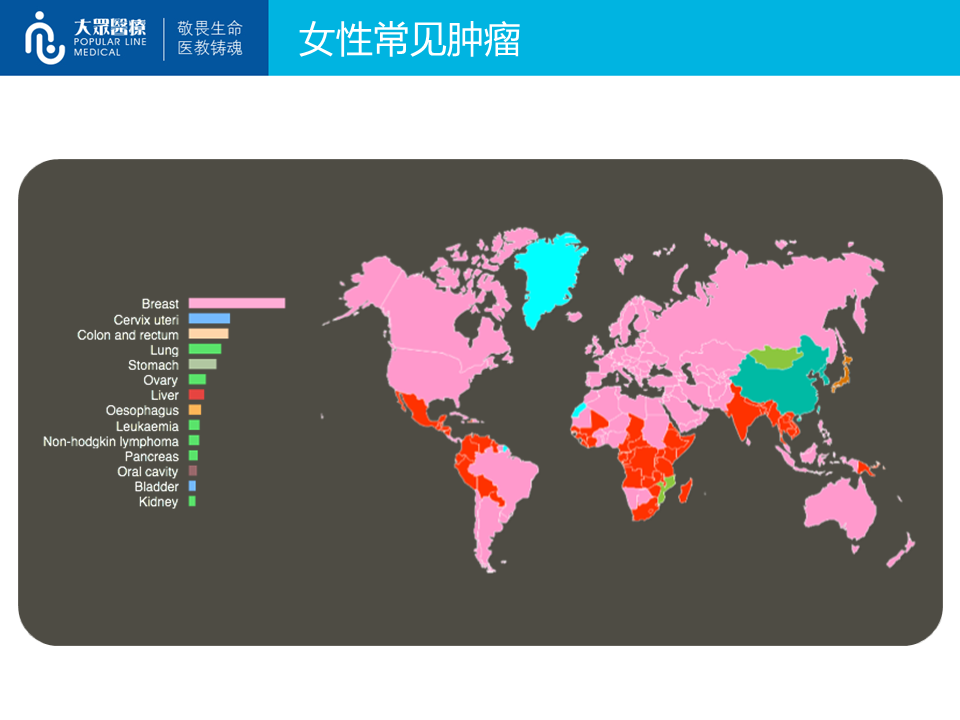
Task: Click the Lung legend label
Action: (x=164, y=350)
